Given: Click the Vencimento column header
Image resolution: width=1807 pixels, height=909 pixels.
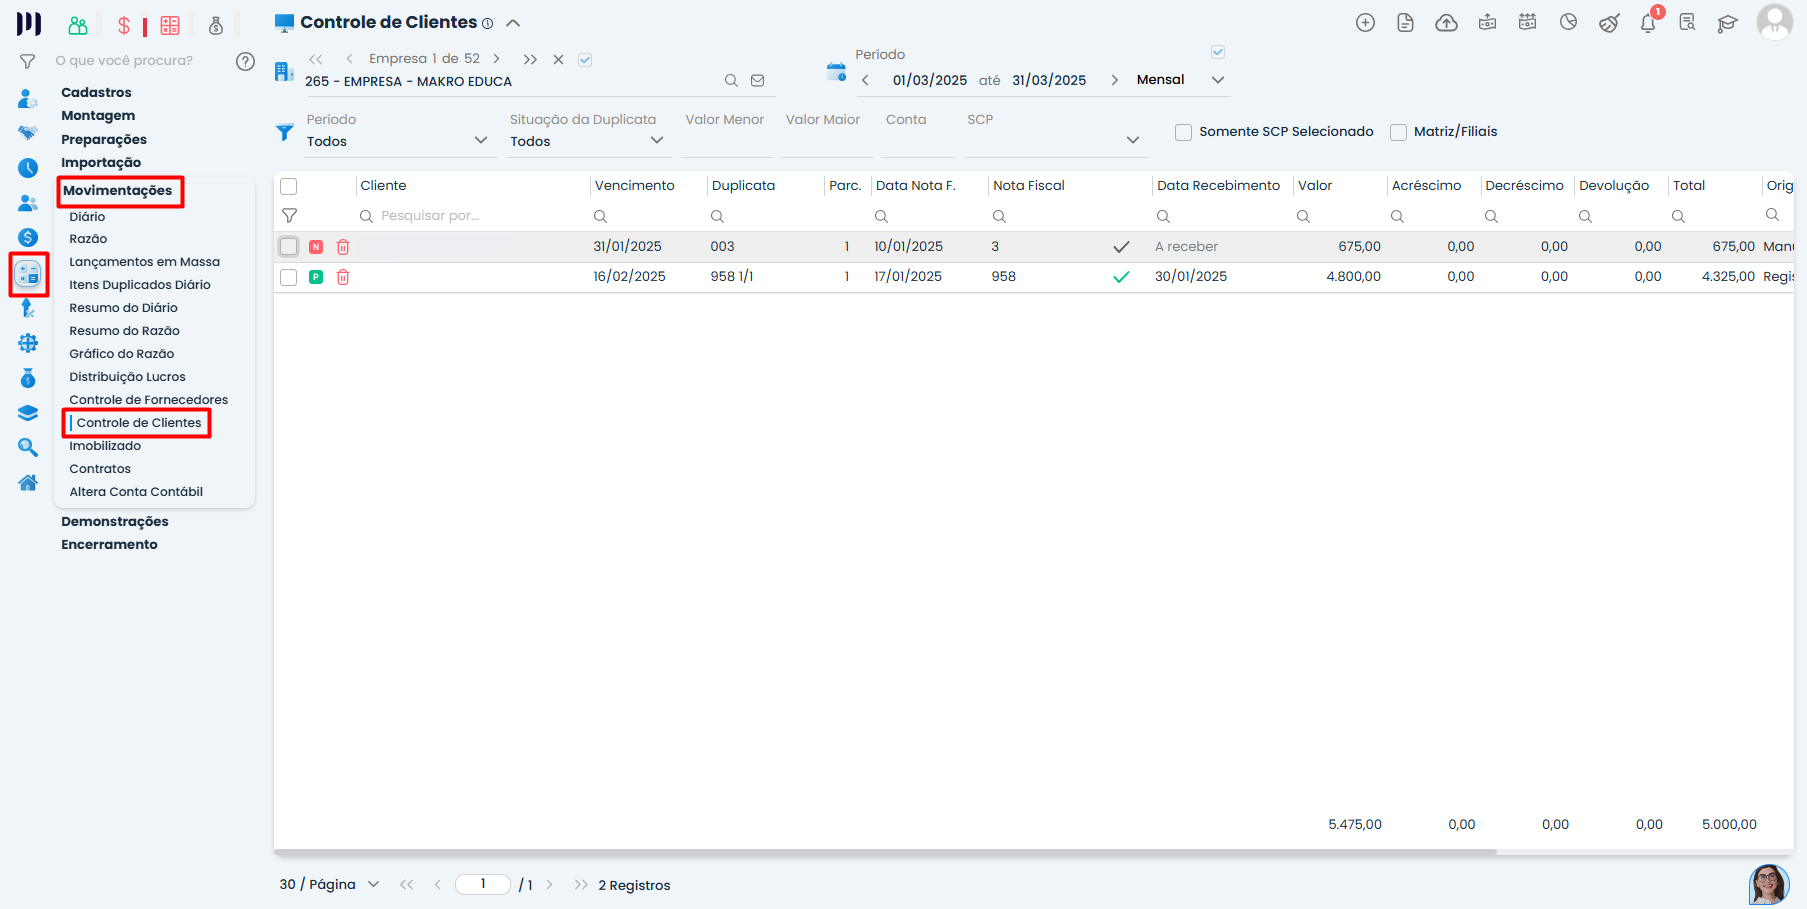Looking at the screenshot, I should point(635,186).
